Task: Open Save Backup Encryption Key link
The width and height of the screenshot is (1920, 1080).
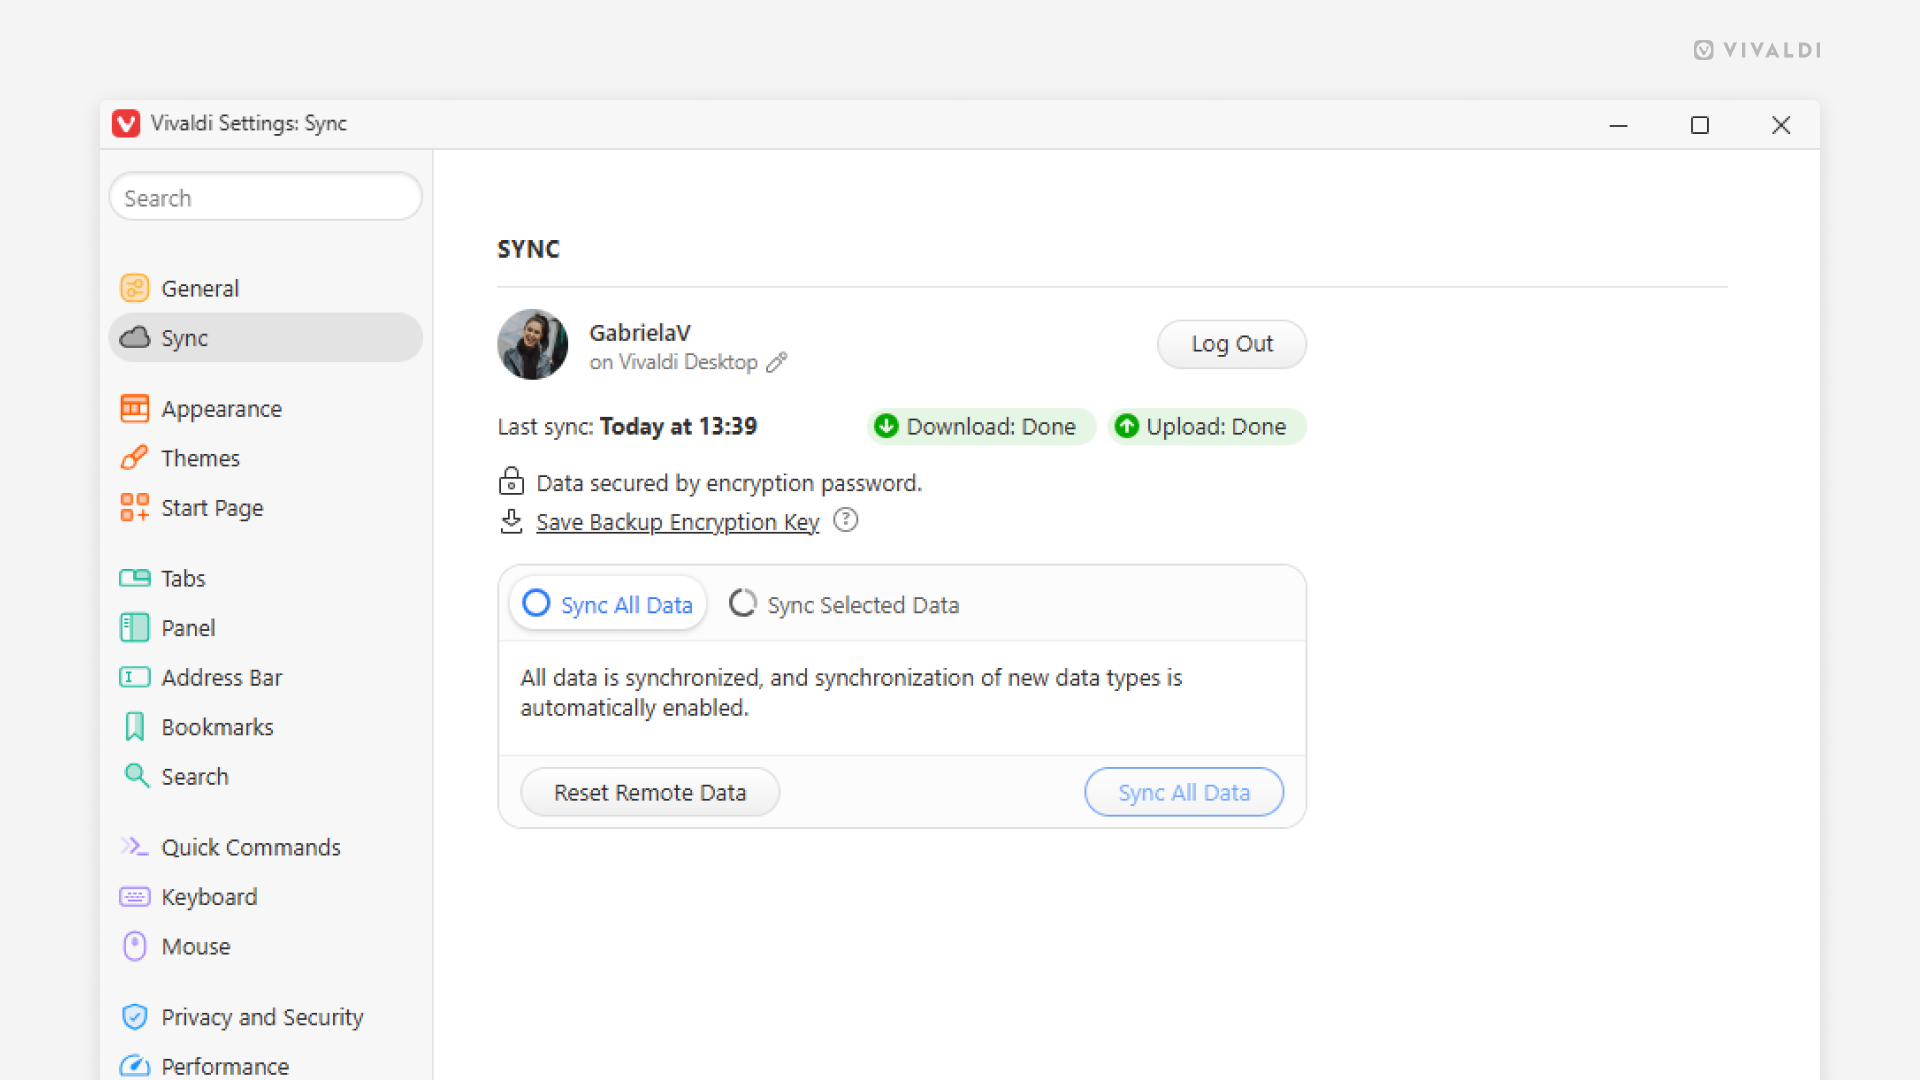Action: 678,522
